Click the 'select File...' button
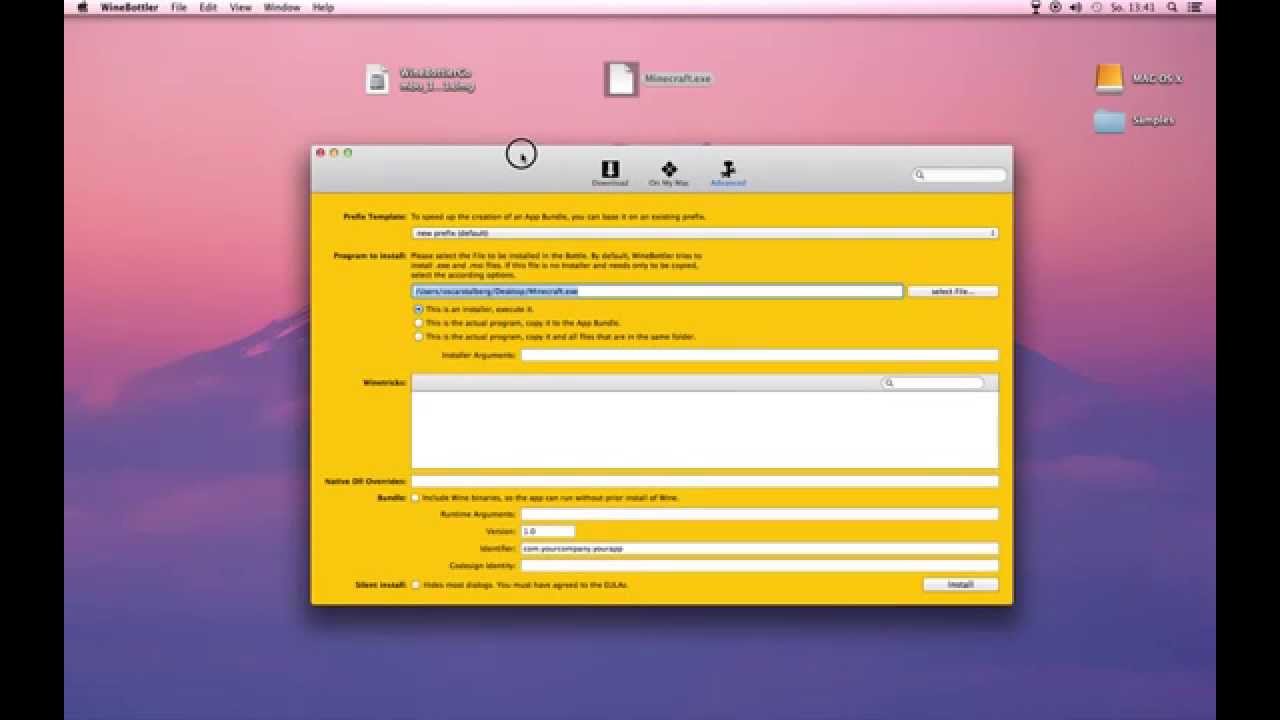Viewport: 1280px width, 720px height. click(x=951, y=291)
